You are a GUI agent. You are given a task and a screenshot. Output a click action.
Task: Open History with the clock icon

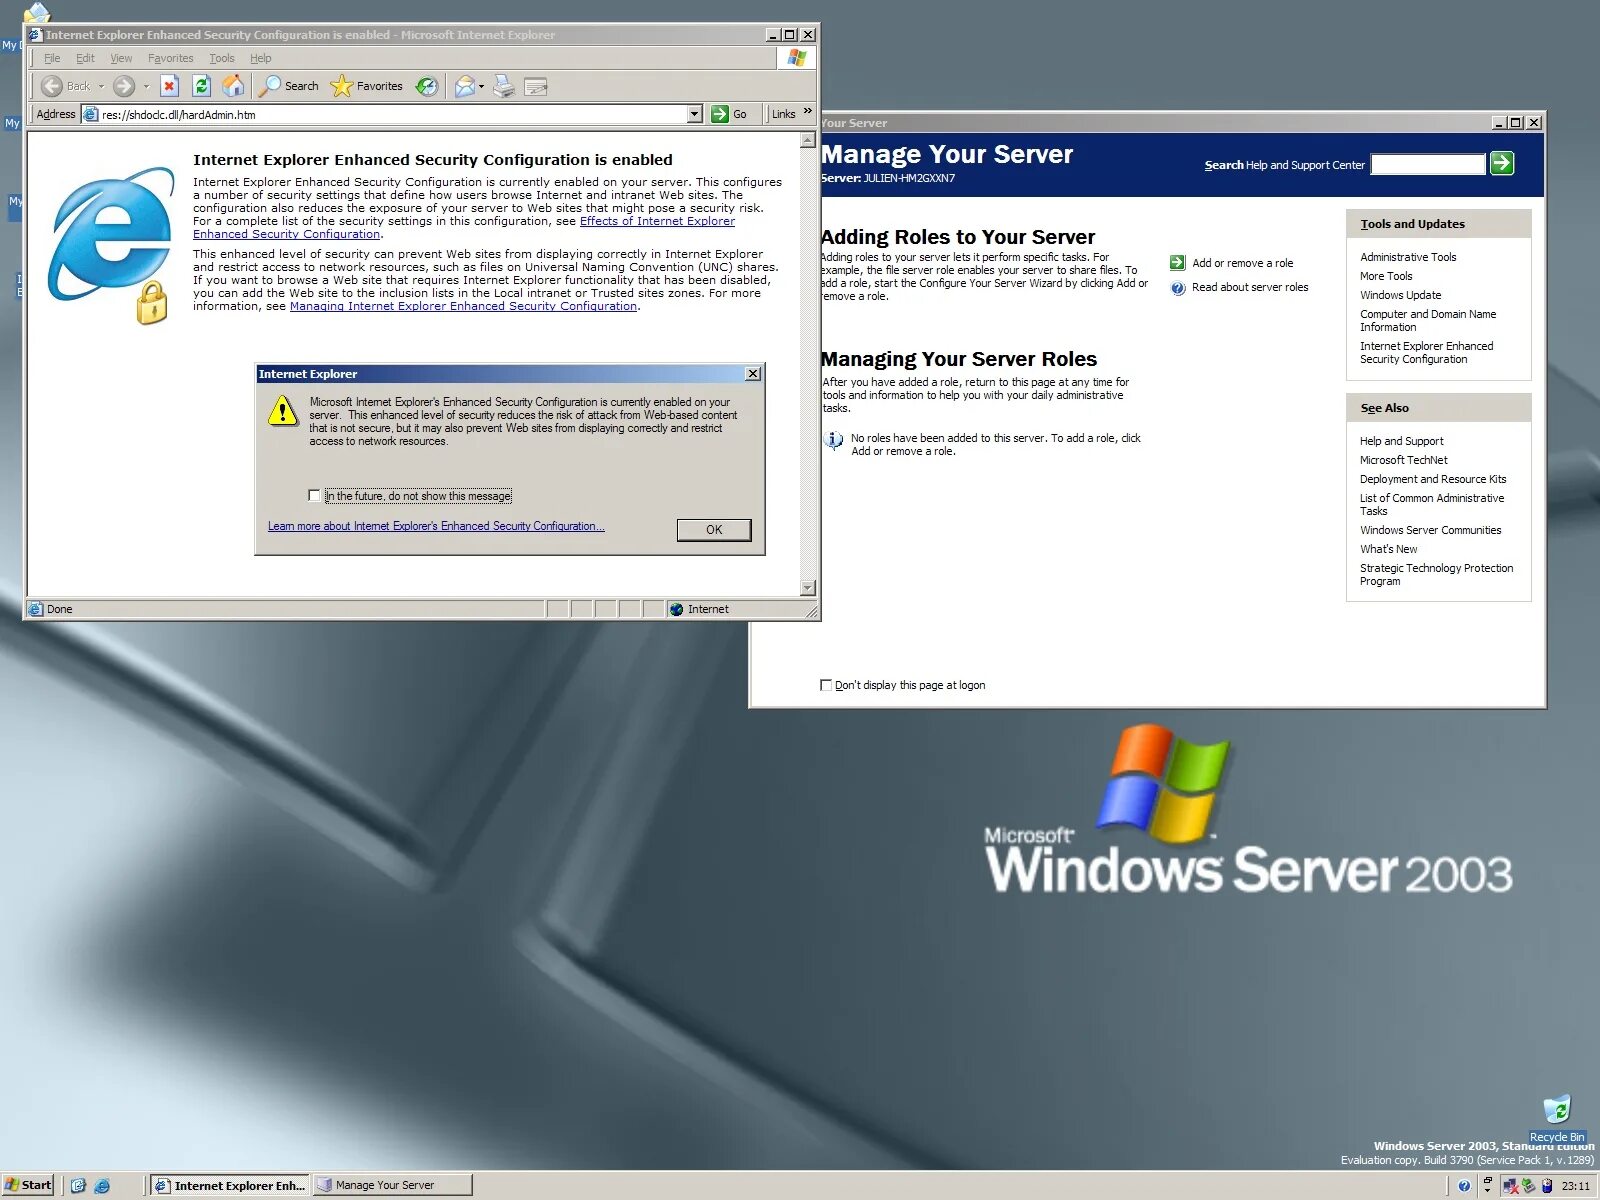[427, 86]
